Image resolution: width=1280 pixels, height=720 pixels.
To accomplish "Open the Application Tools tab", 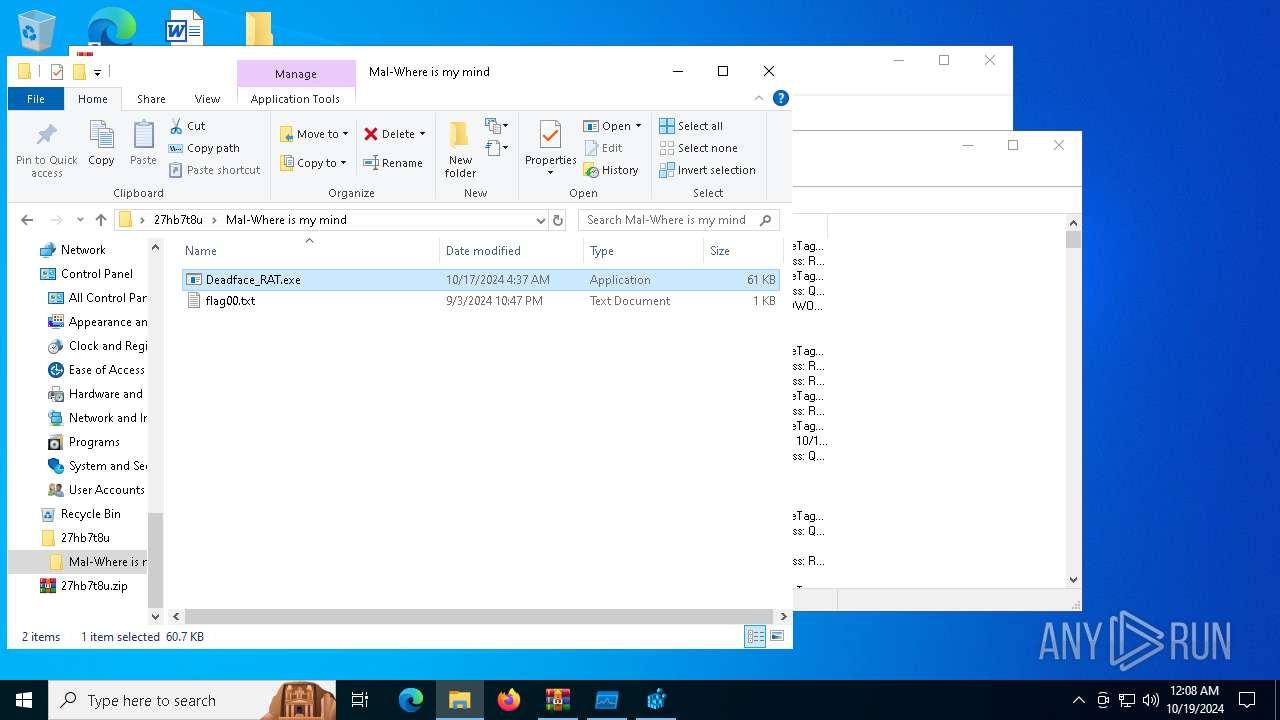I will (x=295, y=99).
